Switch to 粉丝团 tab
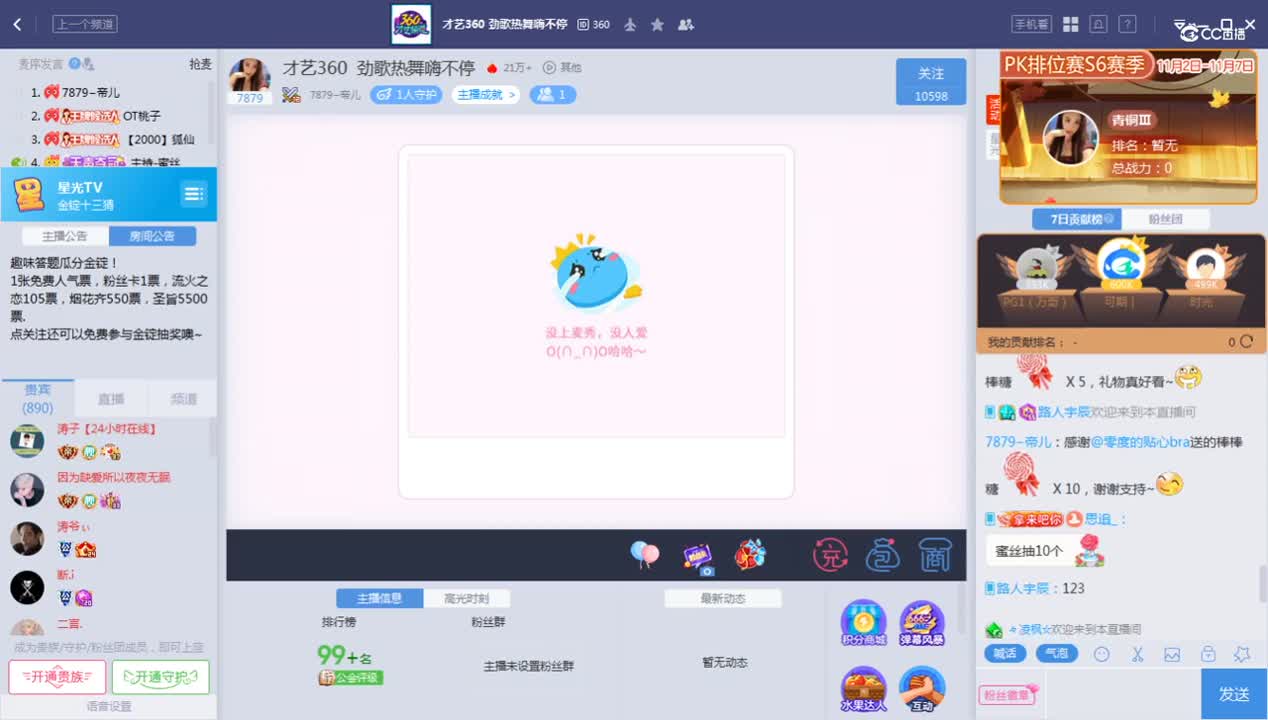This screenshot has height=720, width=1268. tap(1165, 219)
